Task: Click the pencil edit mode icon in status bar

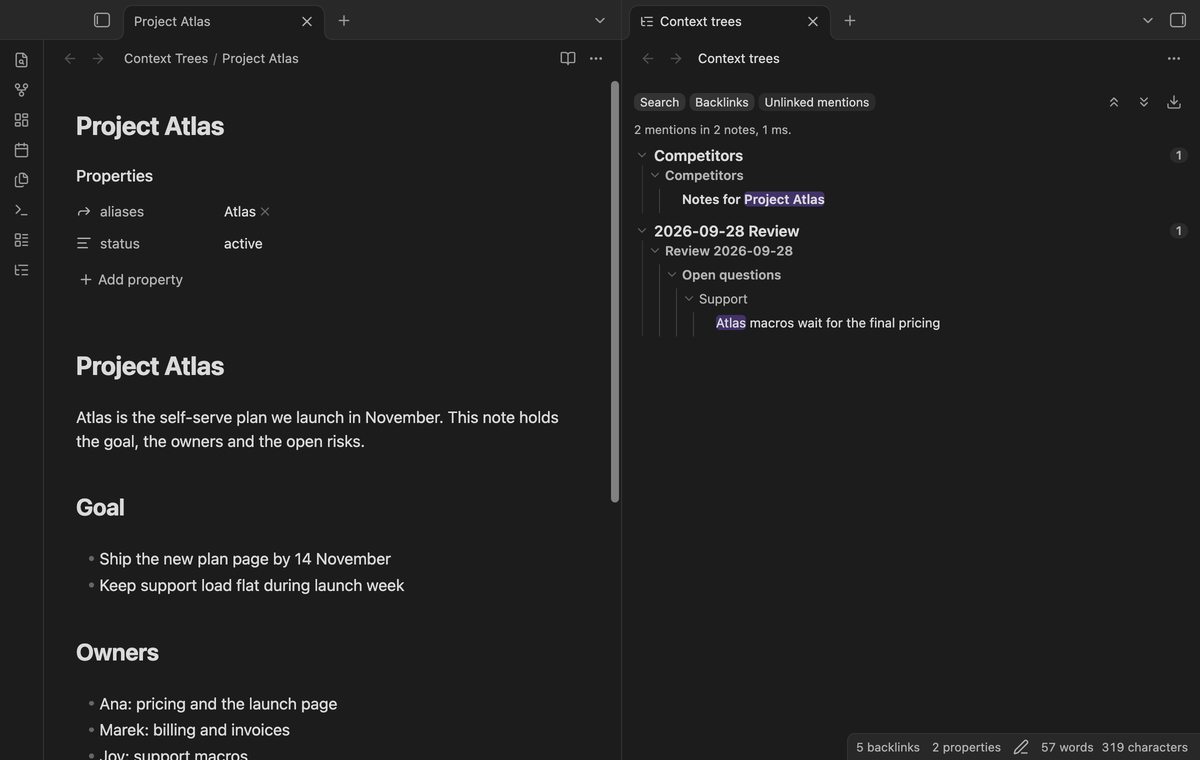Action: tap(1021, 747)
